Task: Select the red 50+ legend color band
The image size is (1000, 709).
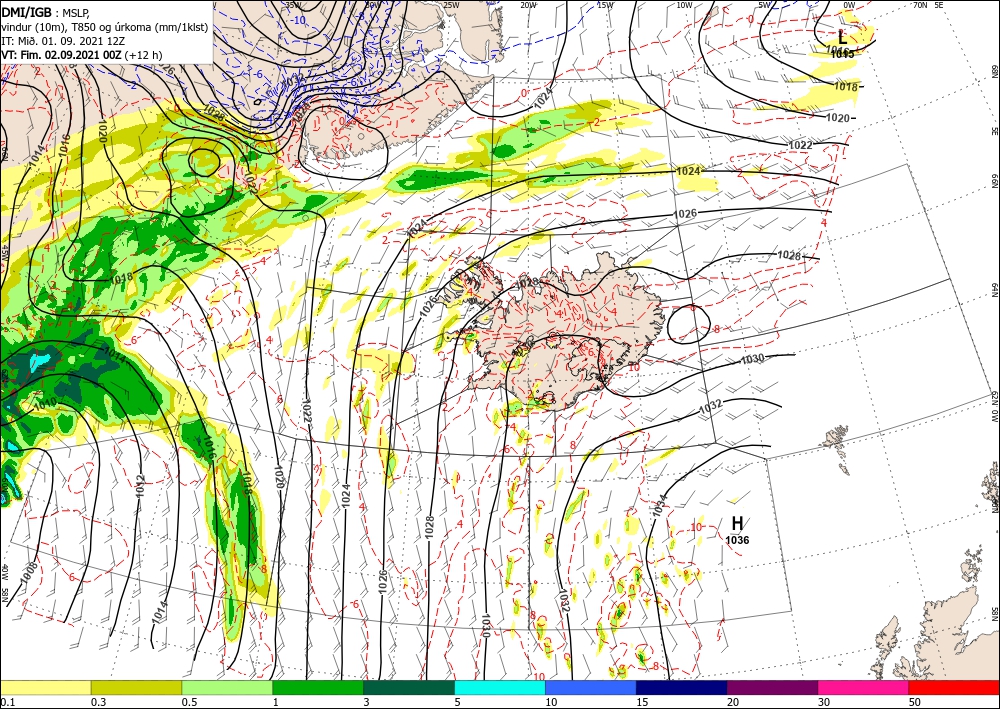Action: click(954, 687)
